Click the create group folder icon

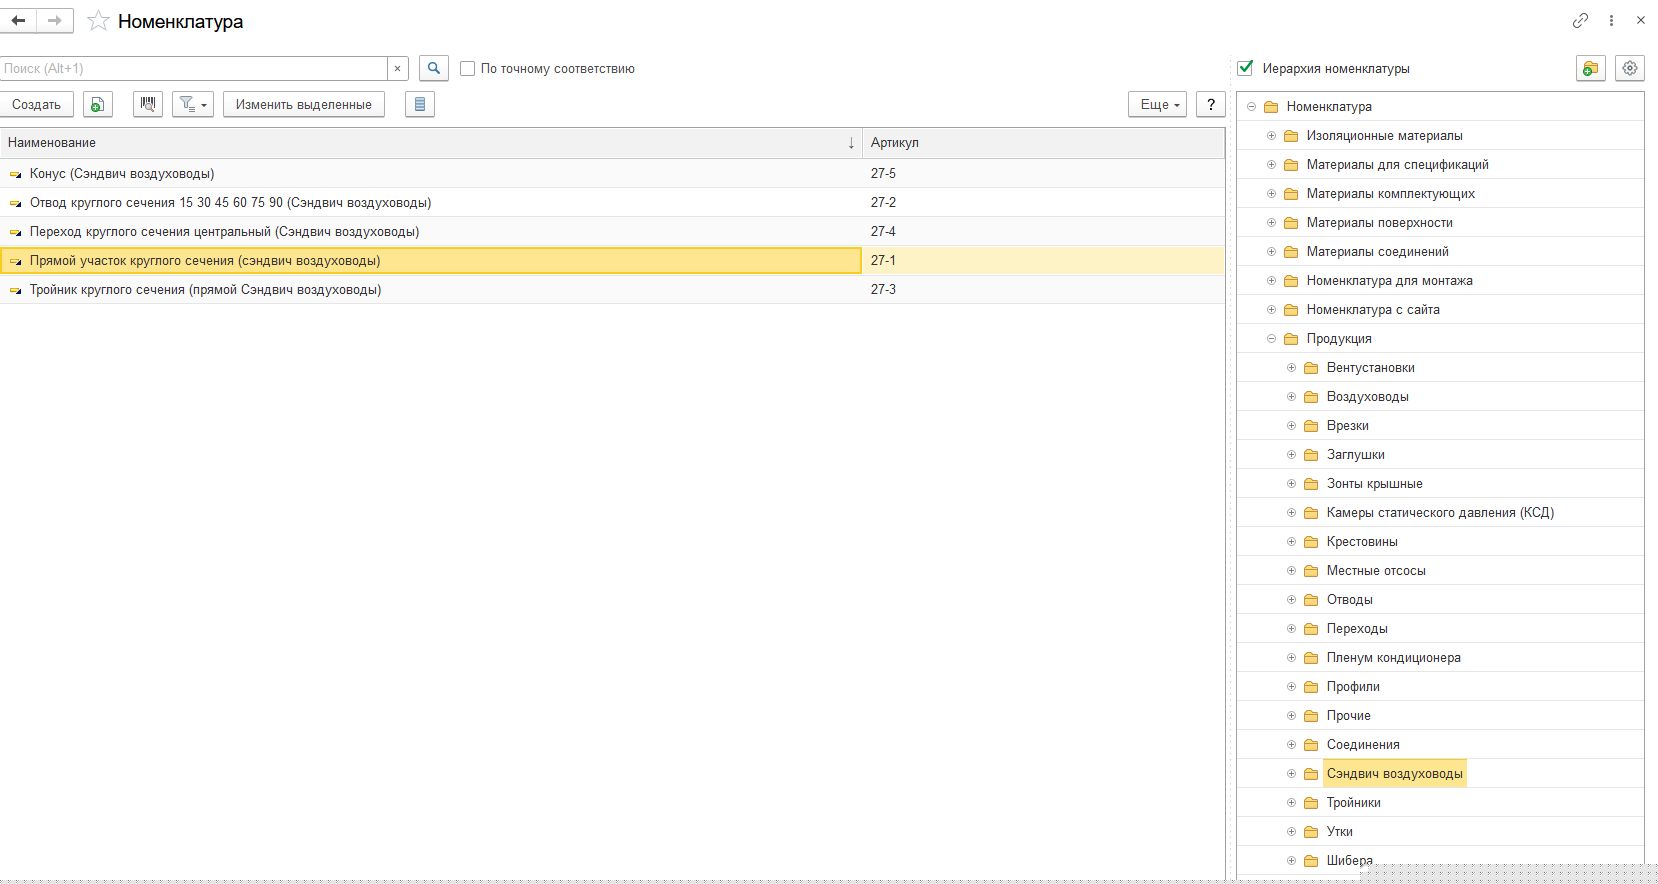pyautogui.click(x=1590, y=68)
